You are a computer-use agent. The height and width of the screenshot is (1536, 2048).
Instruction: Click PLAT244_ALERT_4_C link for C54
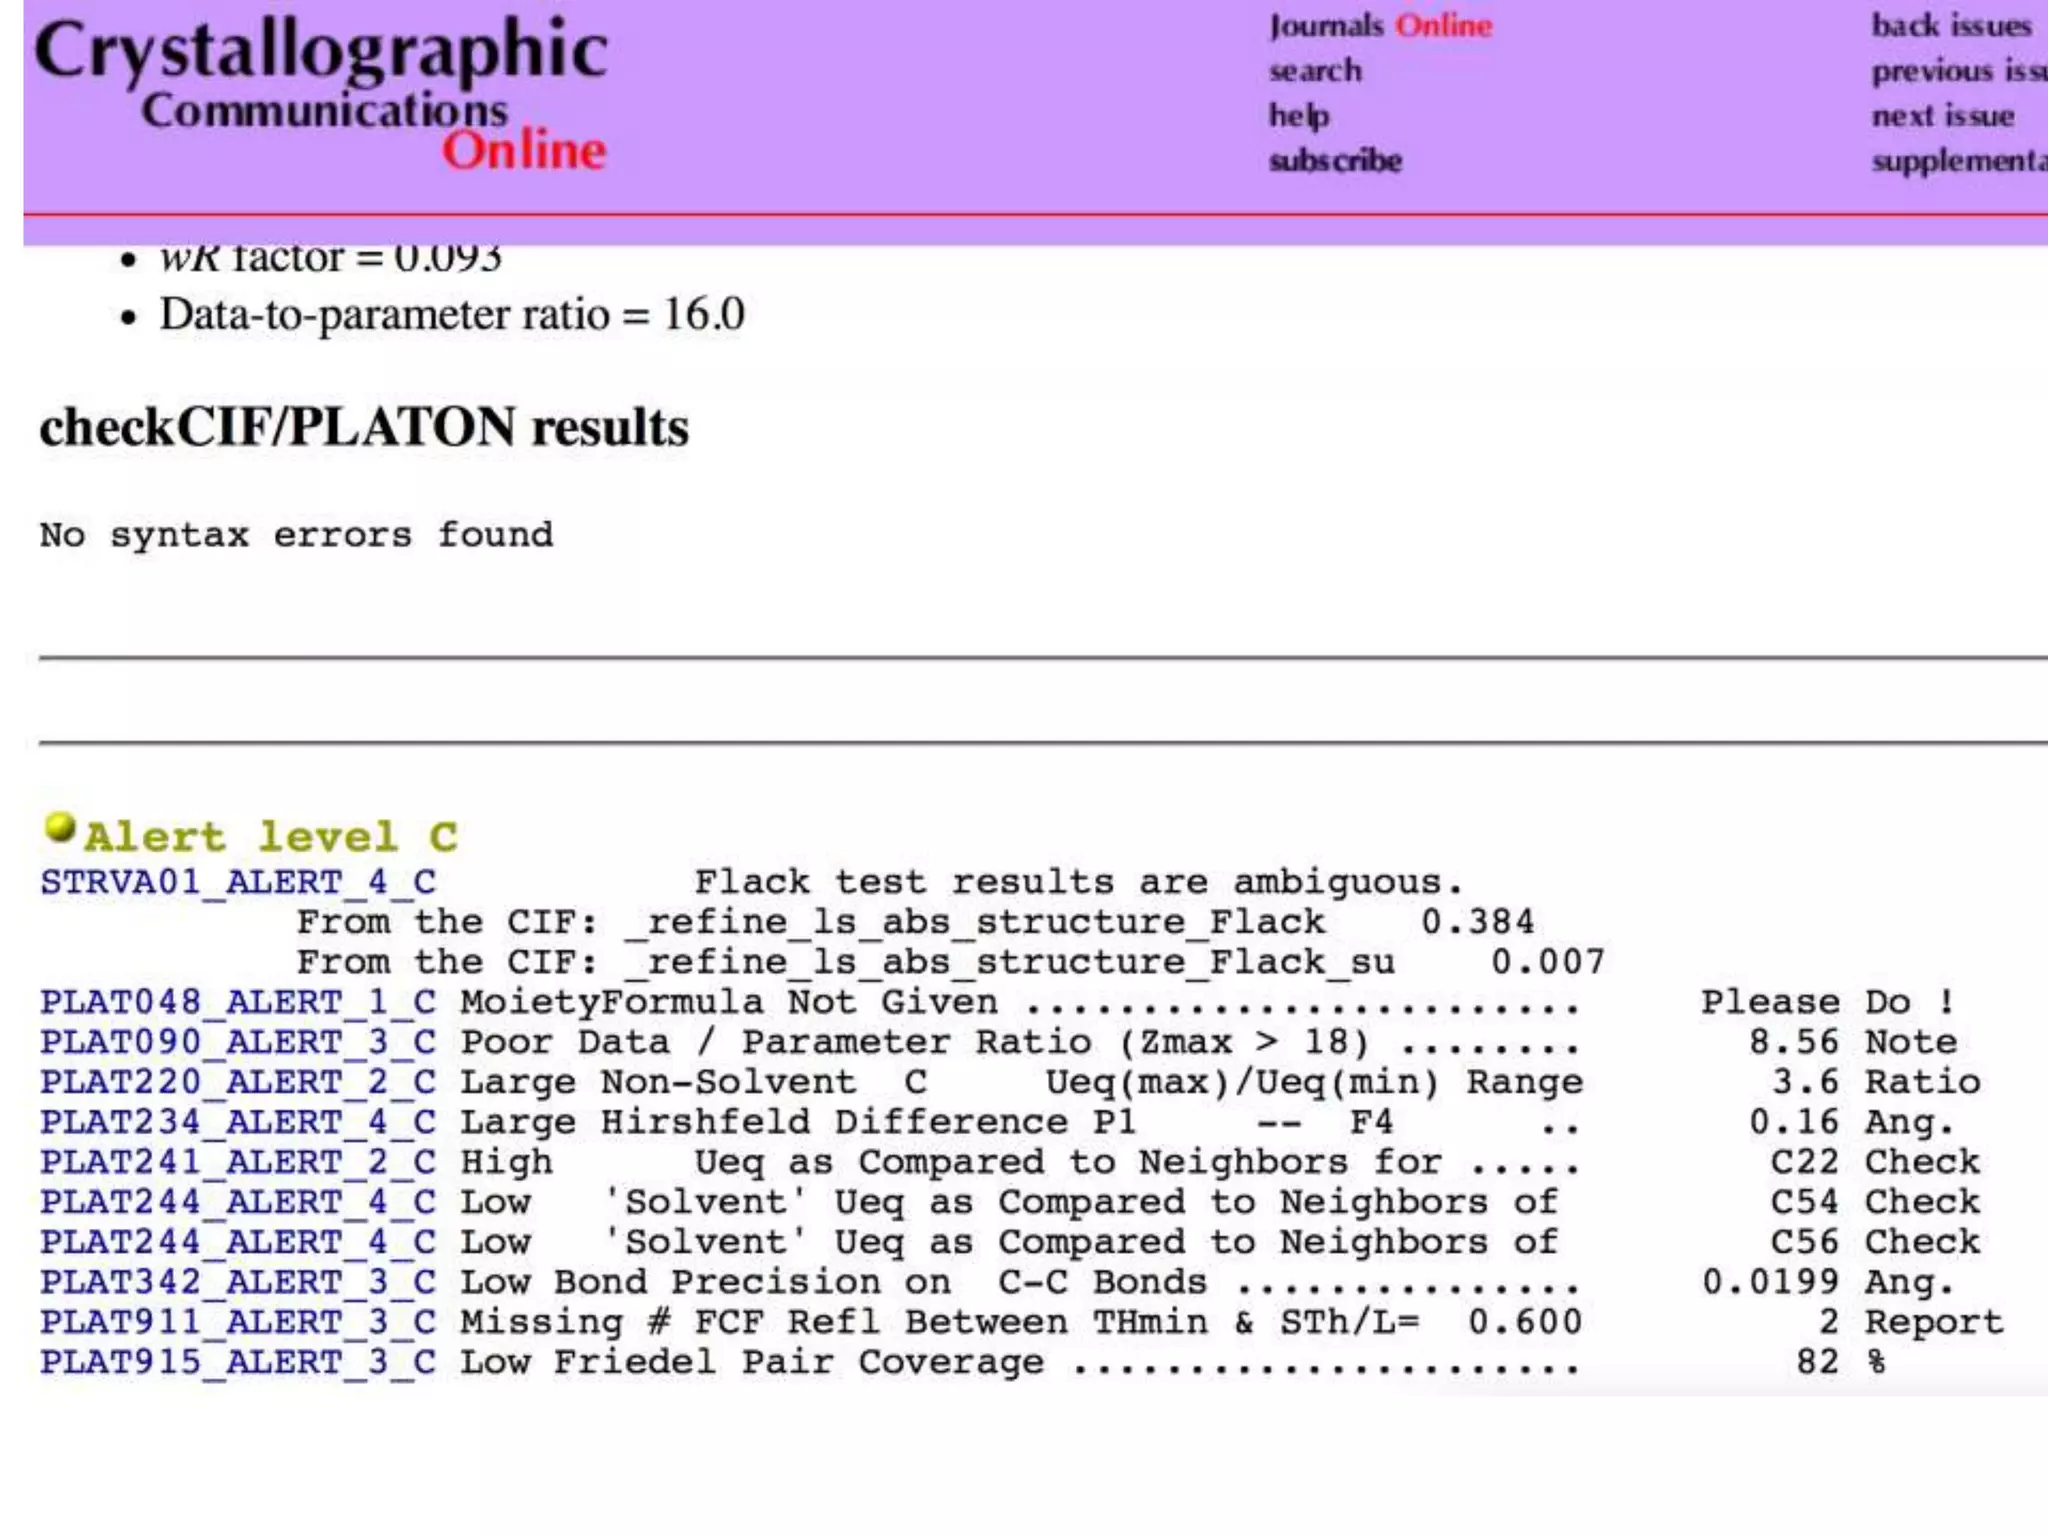pyautogui.click(x=238, y=1203)
